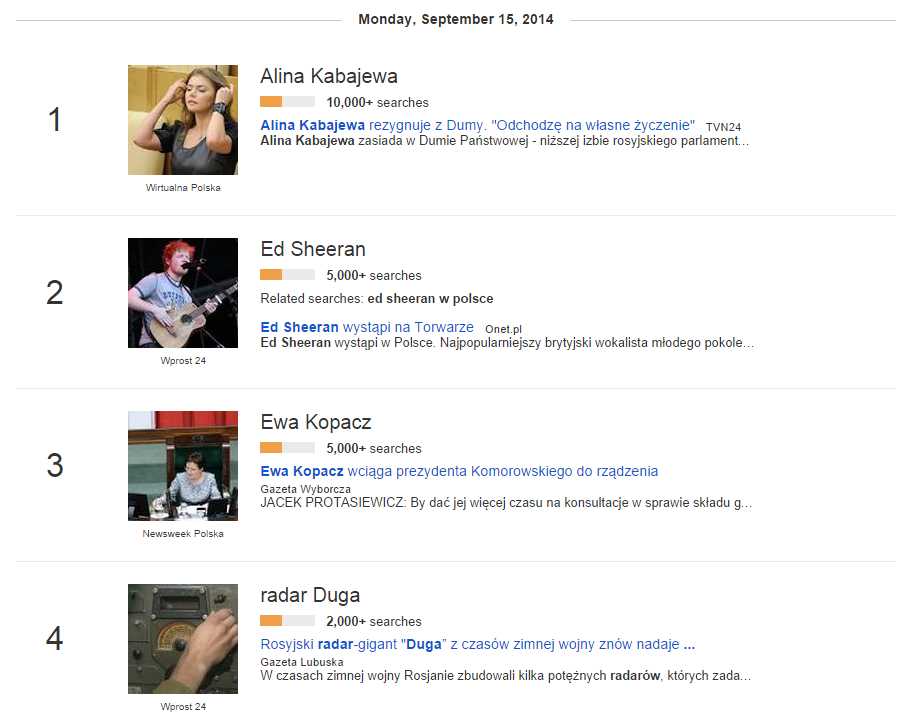Image resolution: width=903 pixels, height=720 pixels.
Task: Search related term ed sheeran w polsce
Action: click(430, 298)
